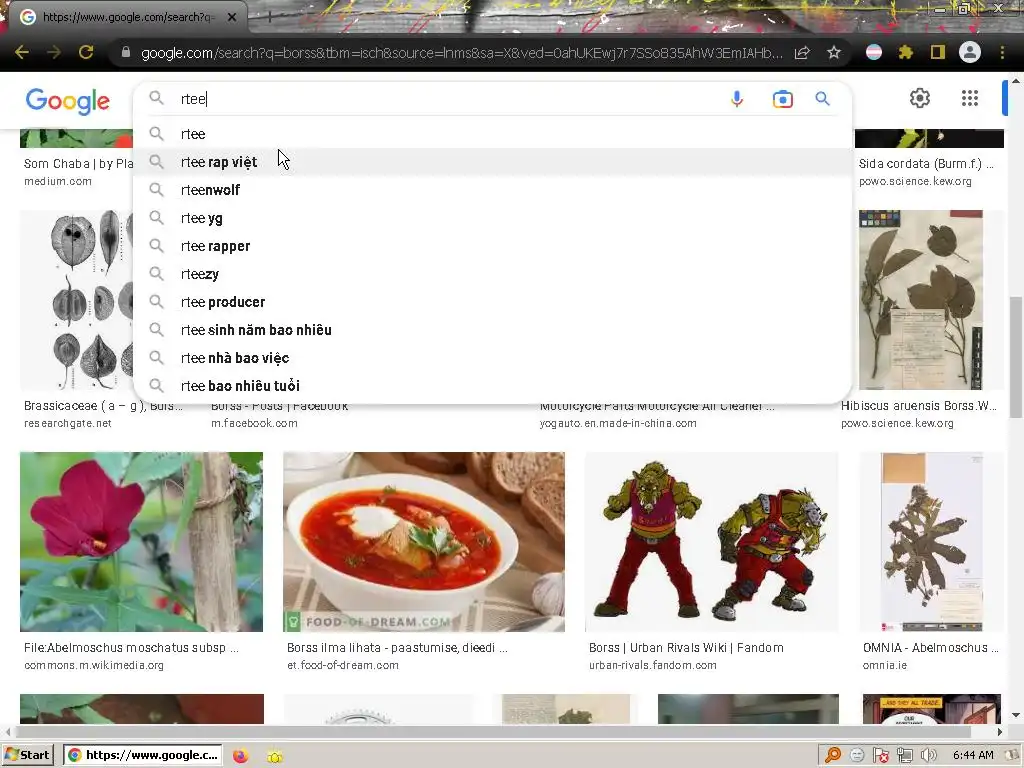Open the share page icon in address bar

click(x=802, y=53)
